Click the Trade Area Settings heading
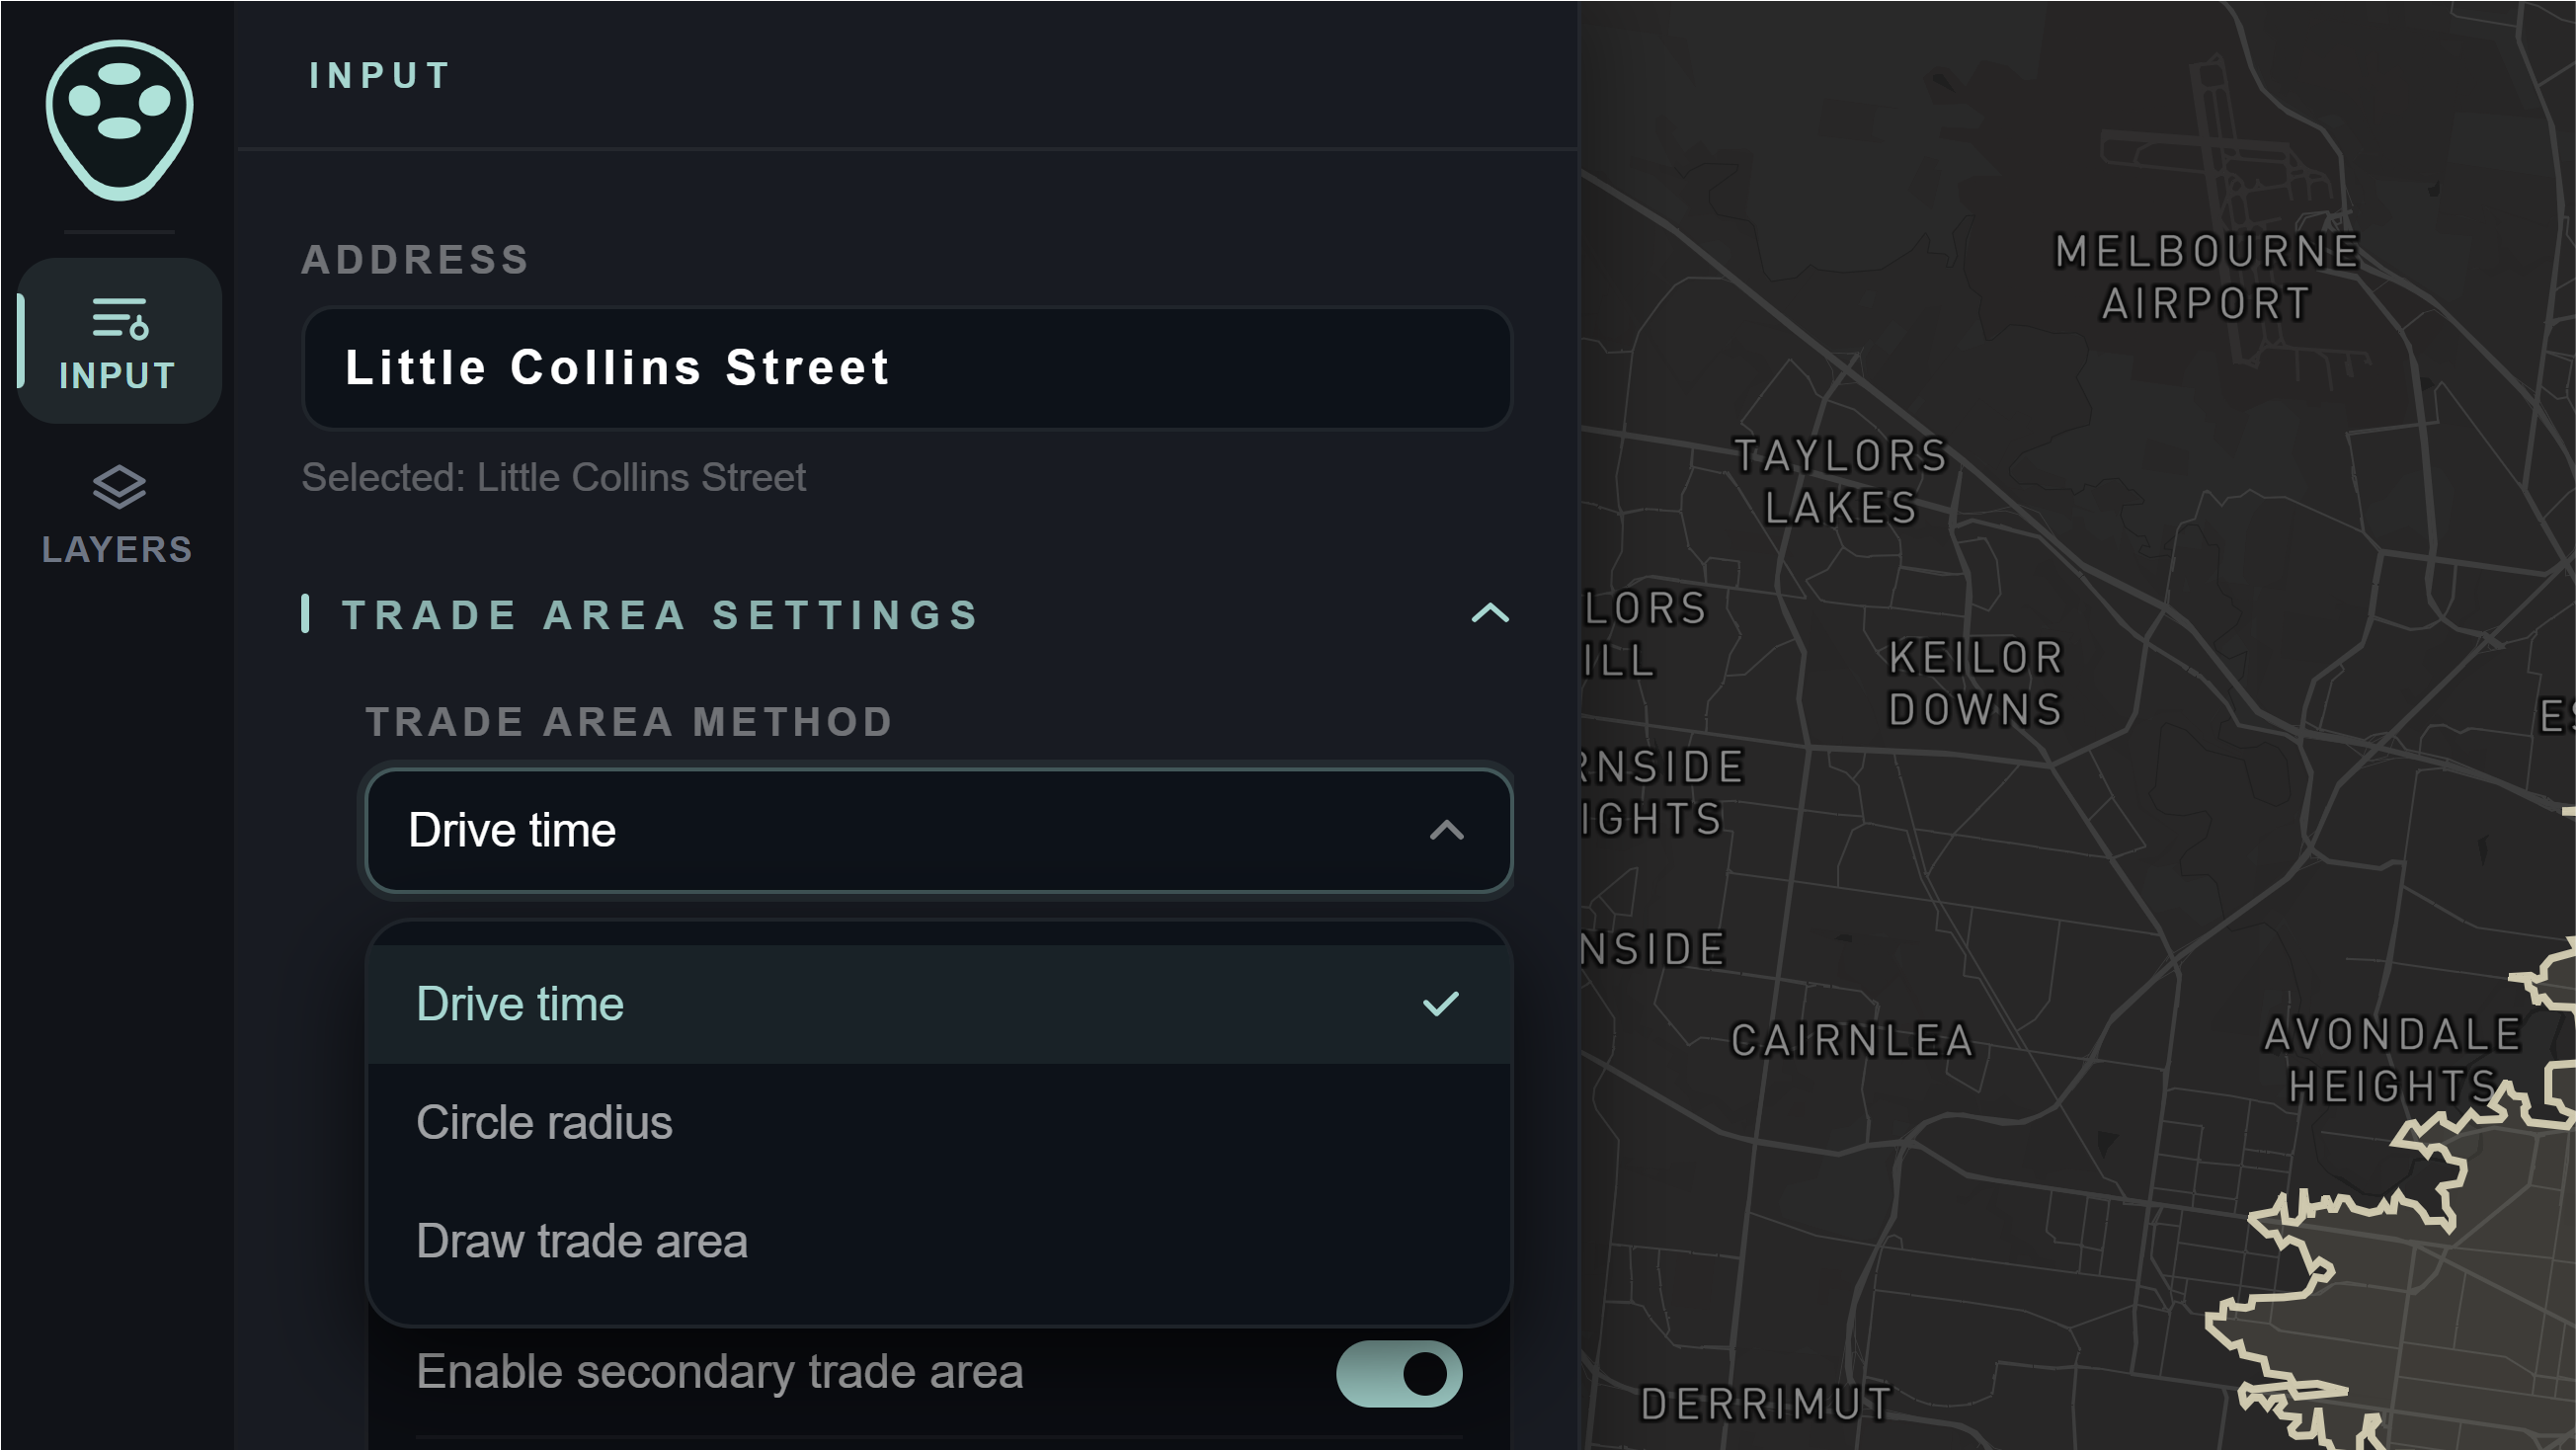 [660, 615]
